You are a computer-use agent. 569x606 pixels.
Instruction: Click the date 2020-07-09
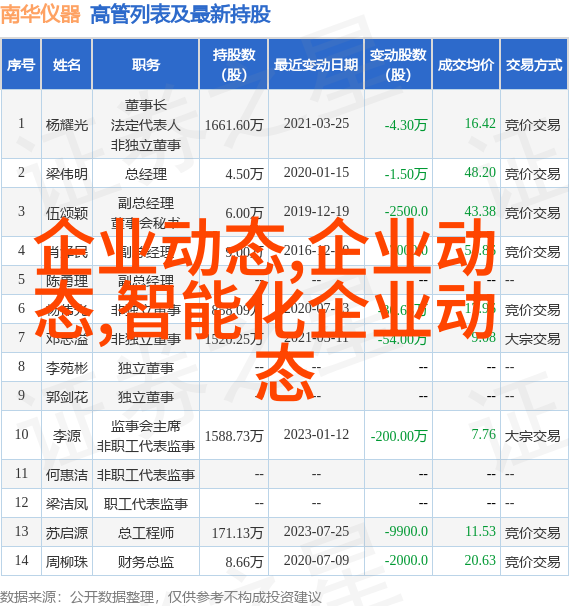pyautogui.click(x=316, y=560)
